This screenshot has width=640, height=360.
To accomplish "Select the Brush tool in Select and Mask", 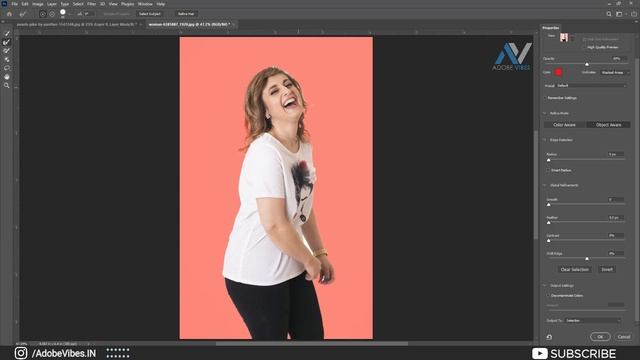I will click(x=7, y=51).
